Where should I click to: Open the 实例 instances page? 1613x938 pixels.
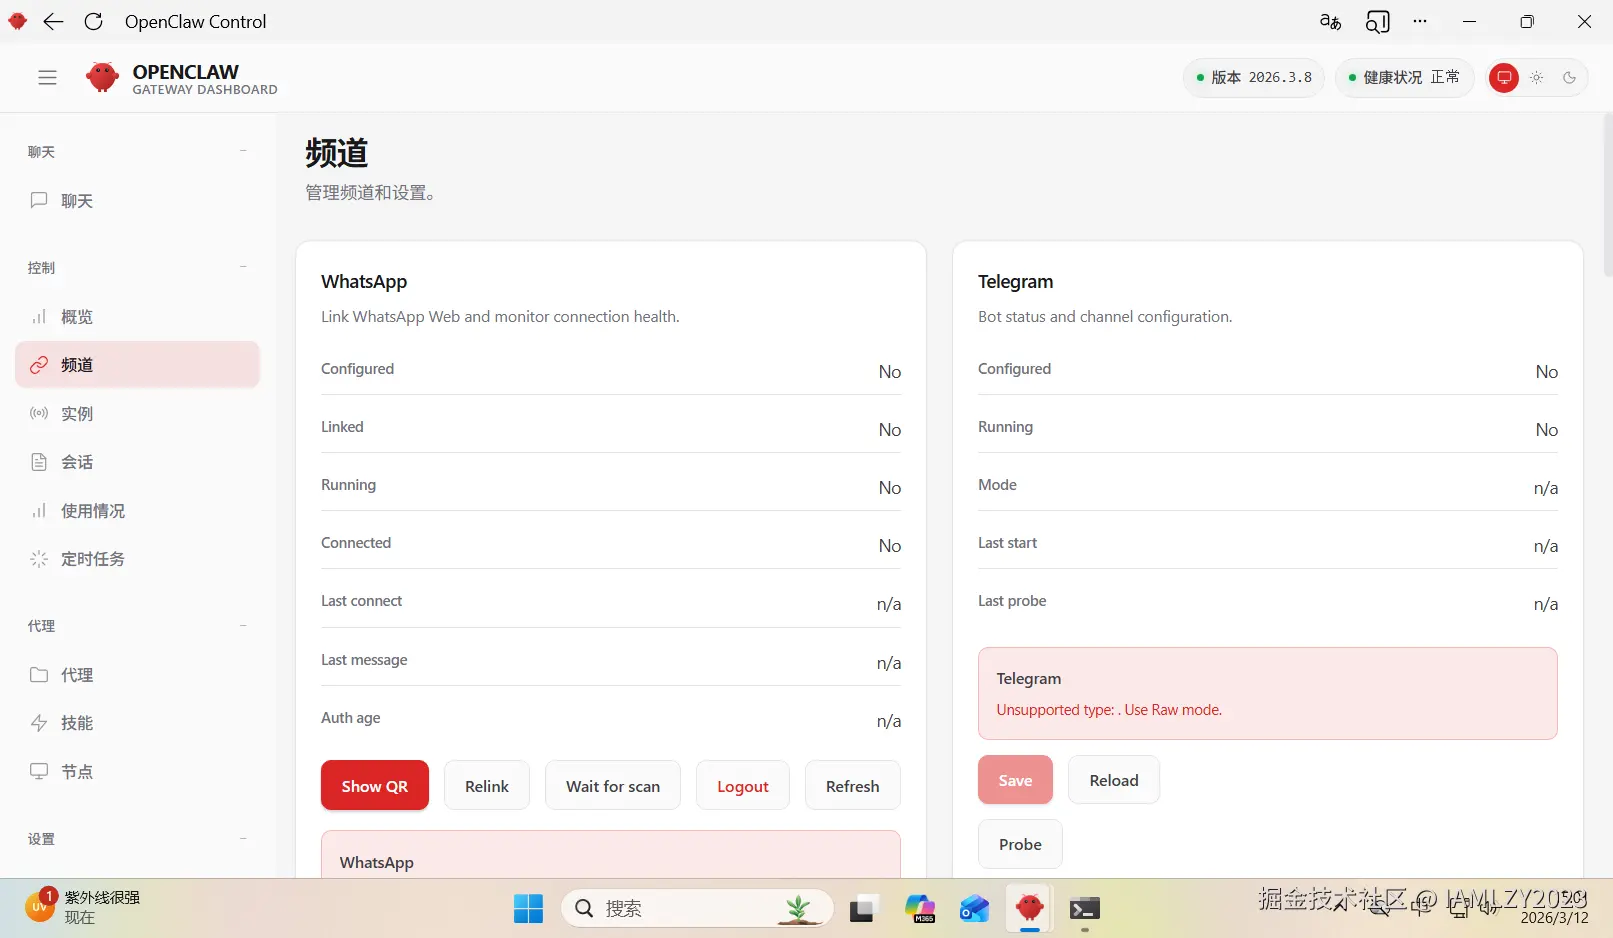tap(137, 414)
